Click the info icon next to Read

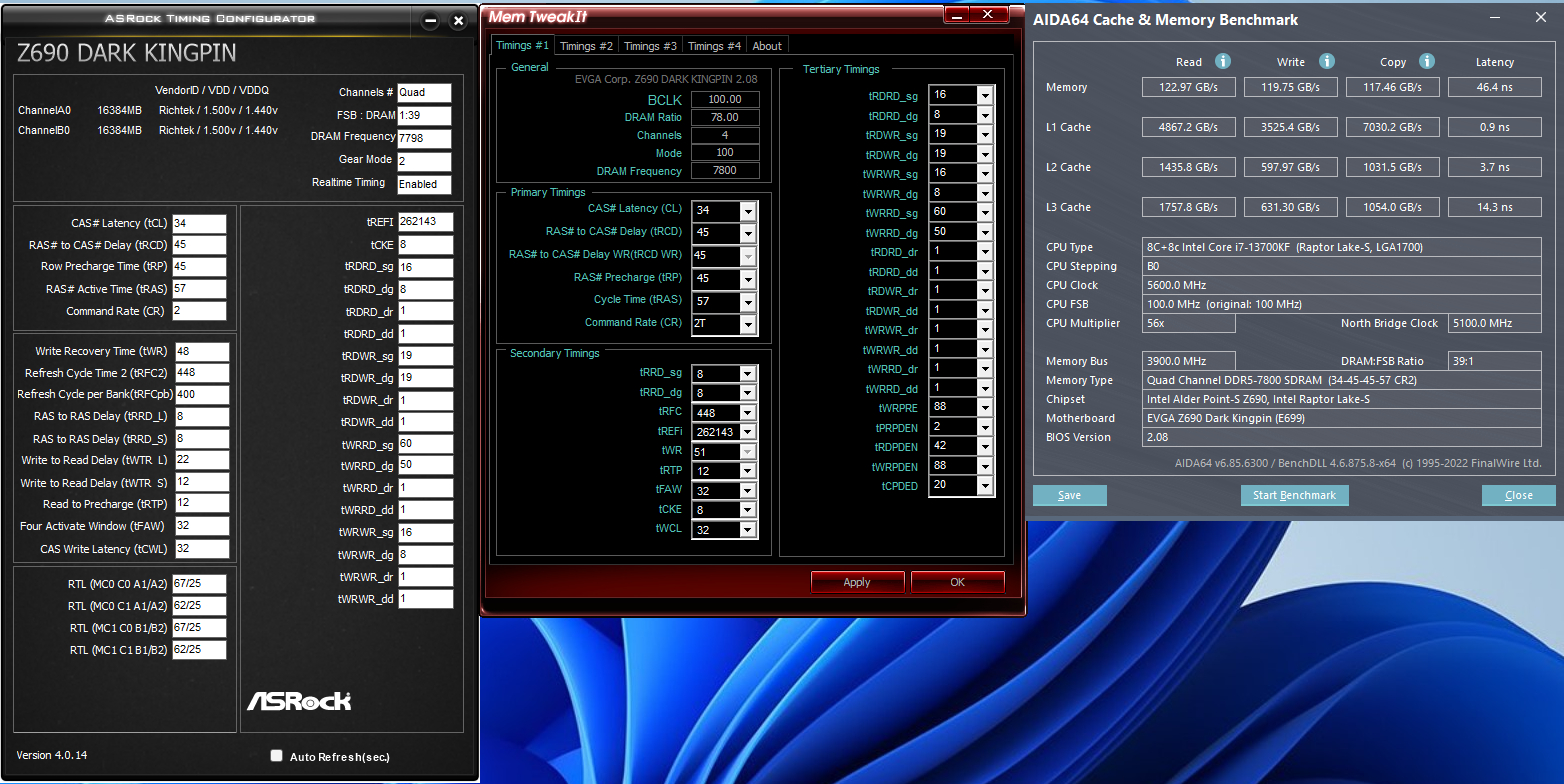1222,62
